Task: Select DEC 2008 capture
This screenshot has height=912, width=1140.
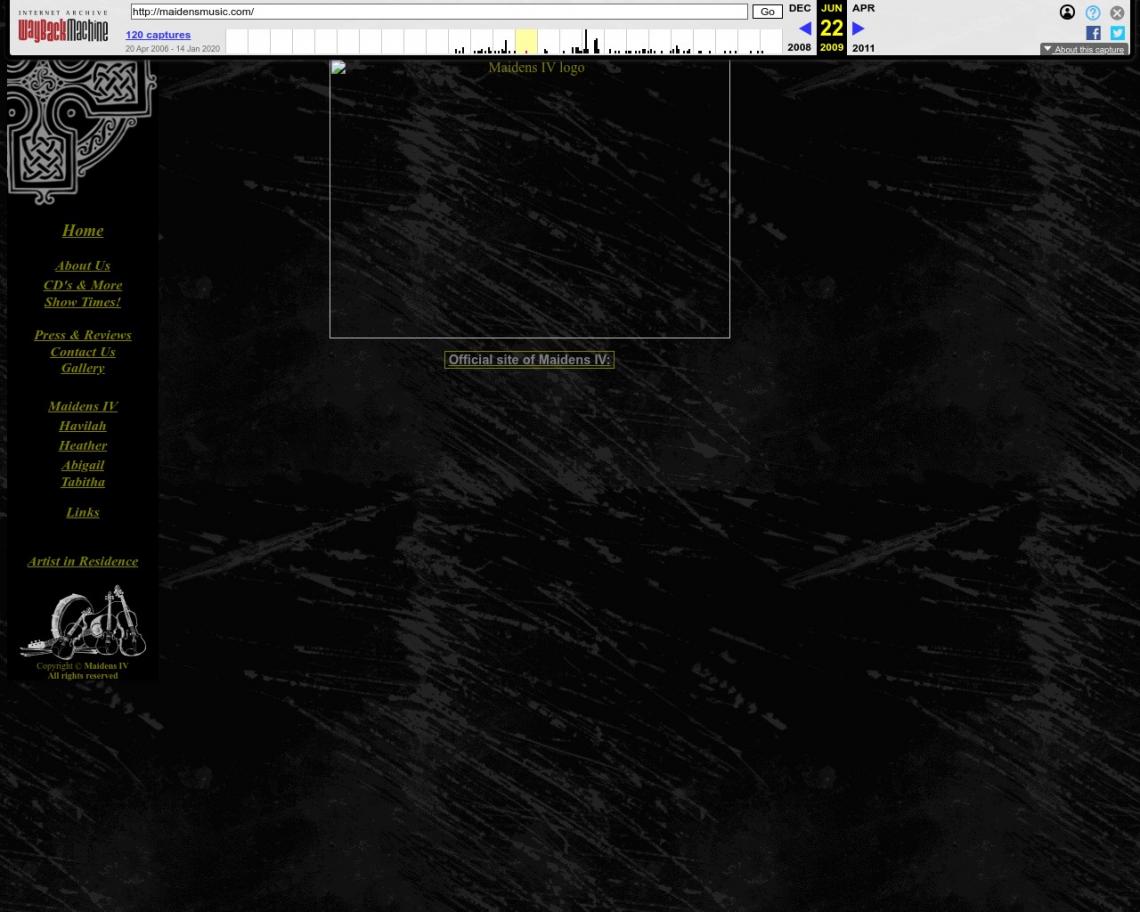Action: (799, 28)
